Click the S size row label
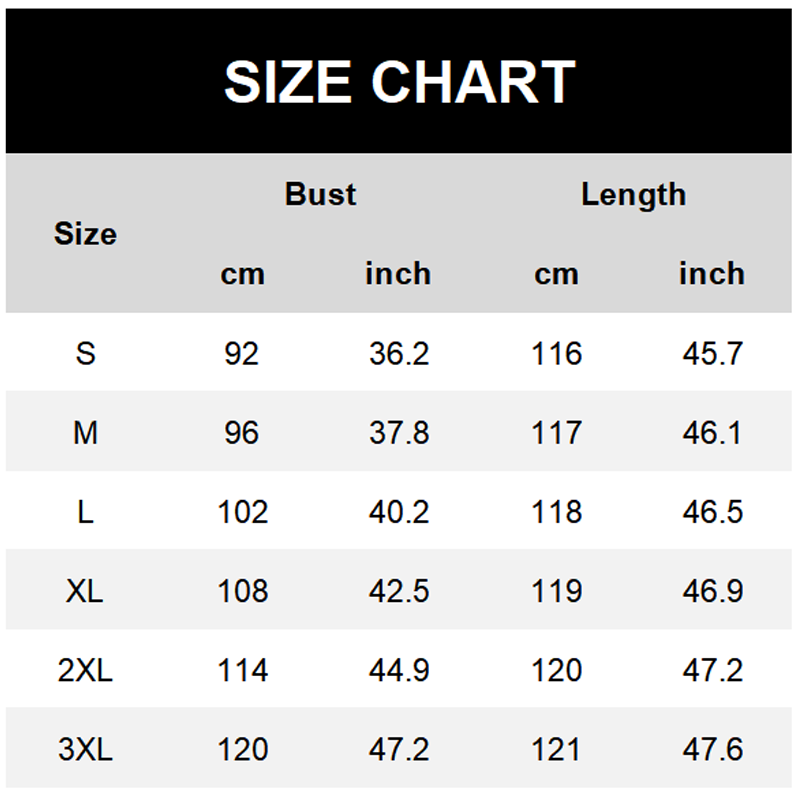This screenshot has height=800, width=800. pyautogui.click(x=86, y=353)
